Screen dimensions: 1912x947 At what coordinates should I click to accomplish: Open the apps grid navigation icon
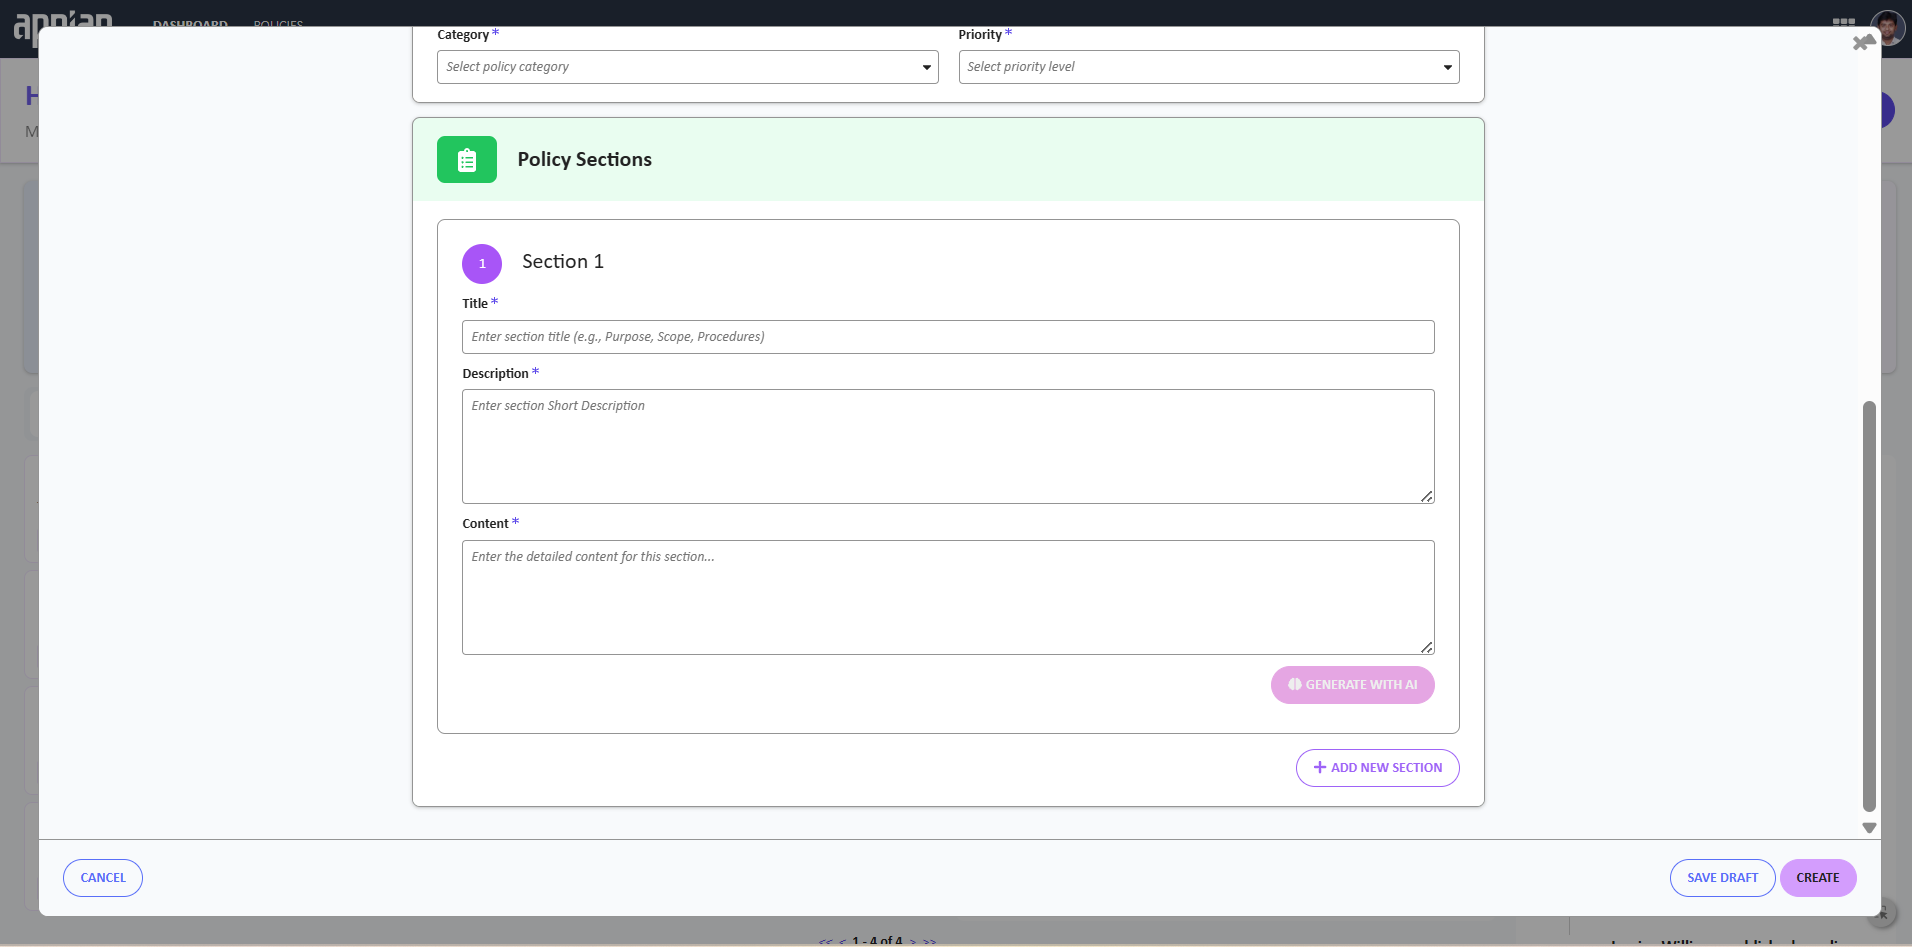coord(1843,21)
